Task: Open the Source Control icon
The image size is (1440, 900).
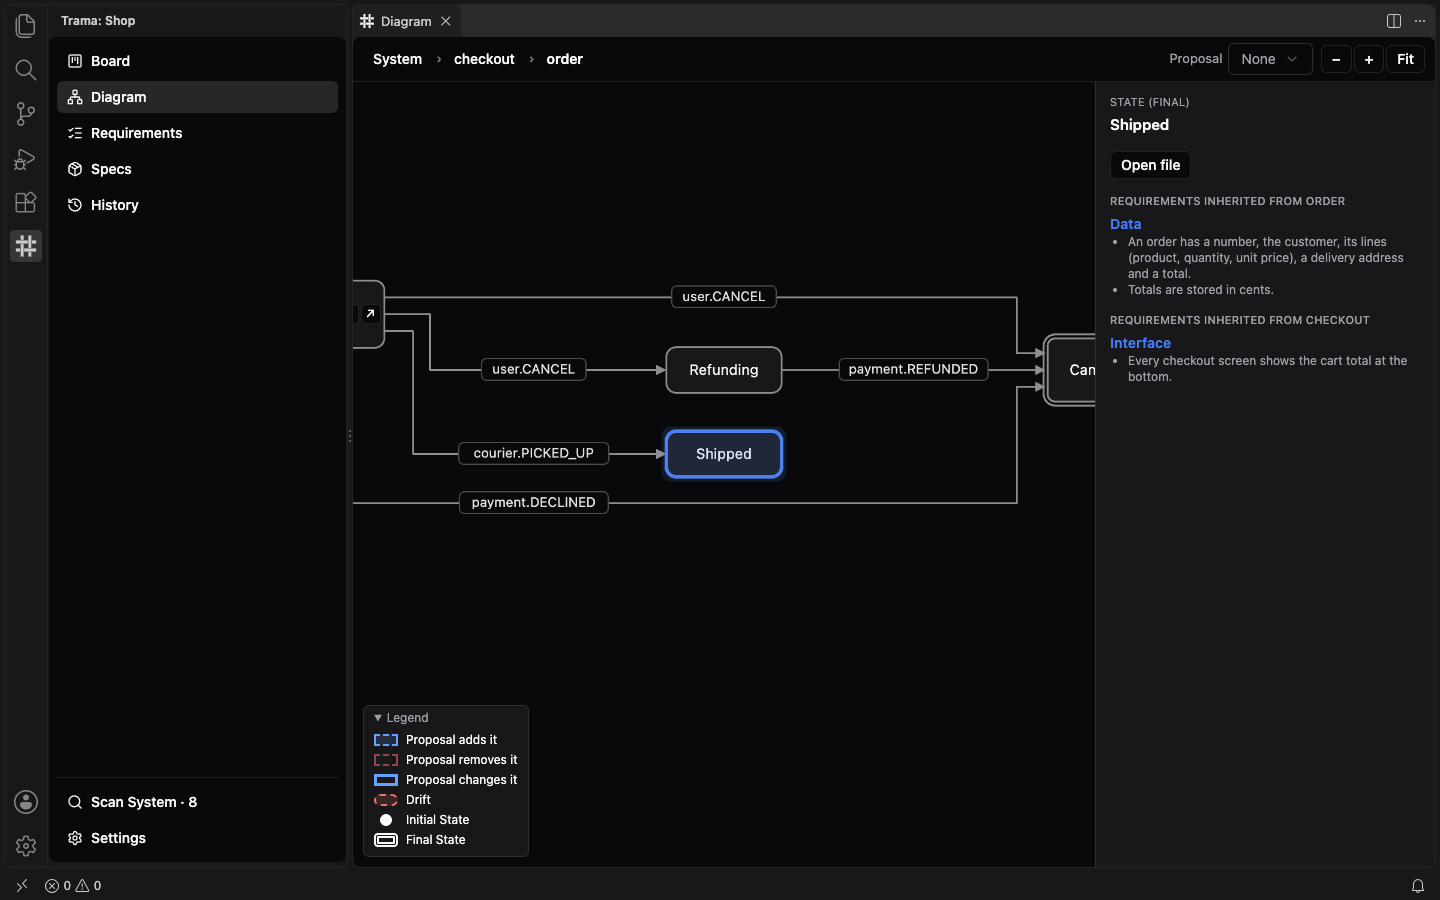Action: [26, 114]
